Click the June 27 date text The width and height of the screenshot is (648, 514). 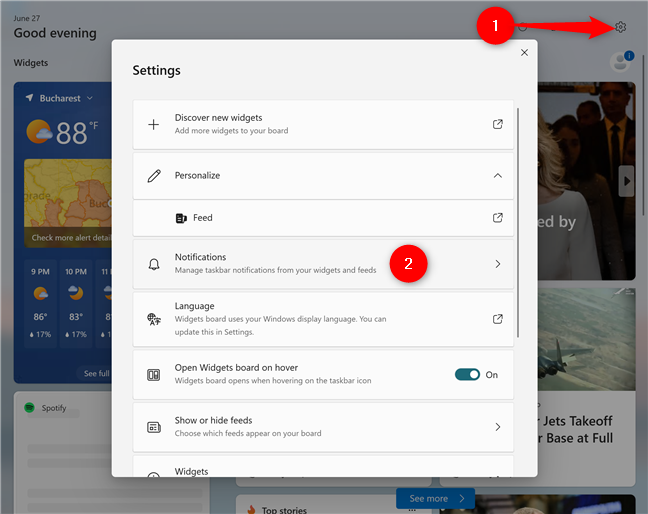(26, 18)
